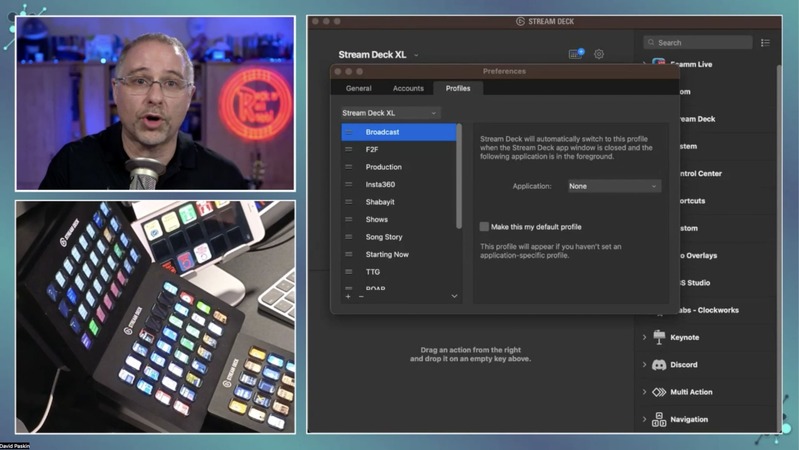Image resolution: width=799 pixels, height=450 pixels.
Task: Grab the TTG row reorder handle
Action: 349,272
